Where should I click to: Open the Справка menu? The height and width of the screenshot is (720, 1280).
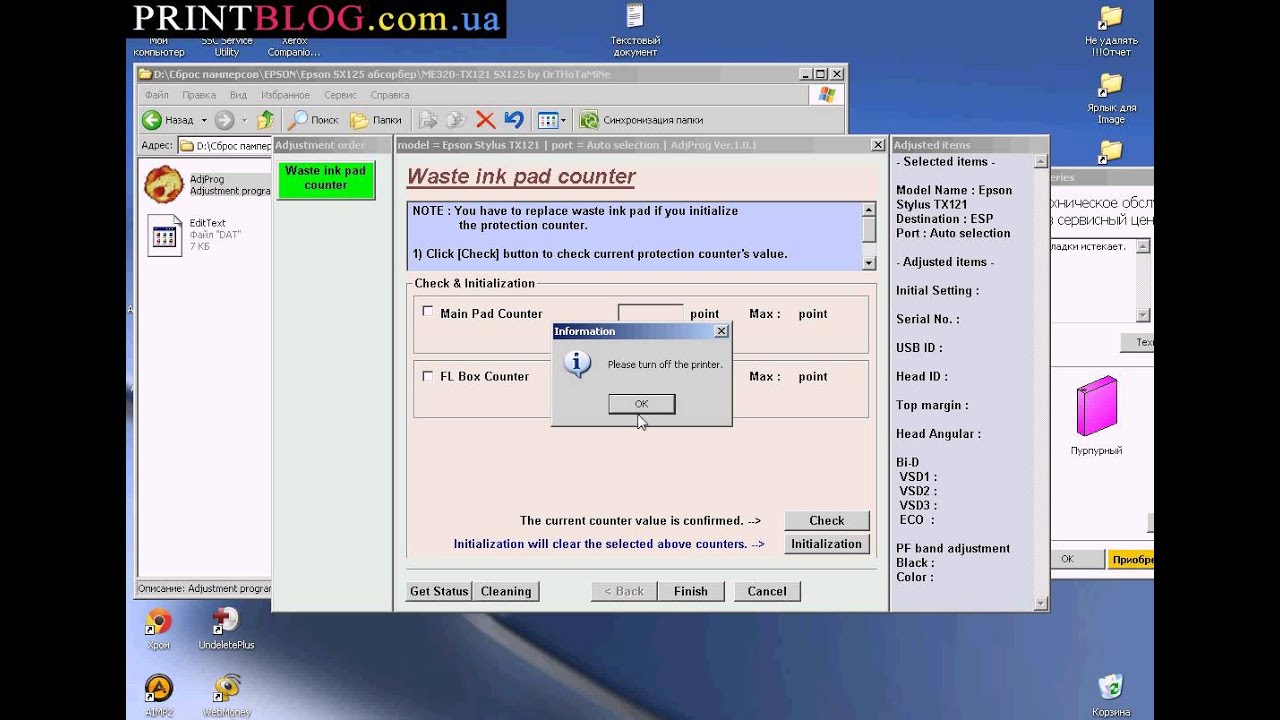tap(390, 95)
